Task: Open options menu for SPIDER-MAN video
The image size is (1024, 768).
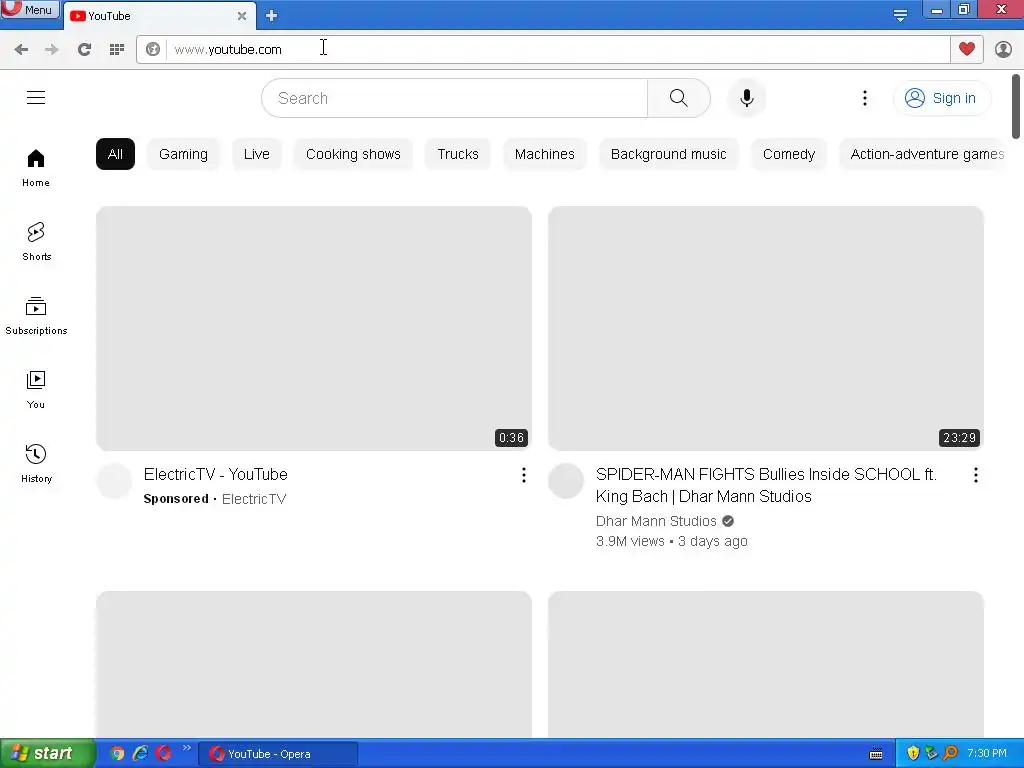Action: click(x=976, y=475)
